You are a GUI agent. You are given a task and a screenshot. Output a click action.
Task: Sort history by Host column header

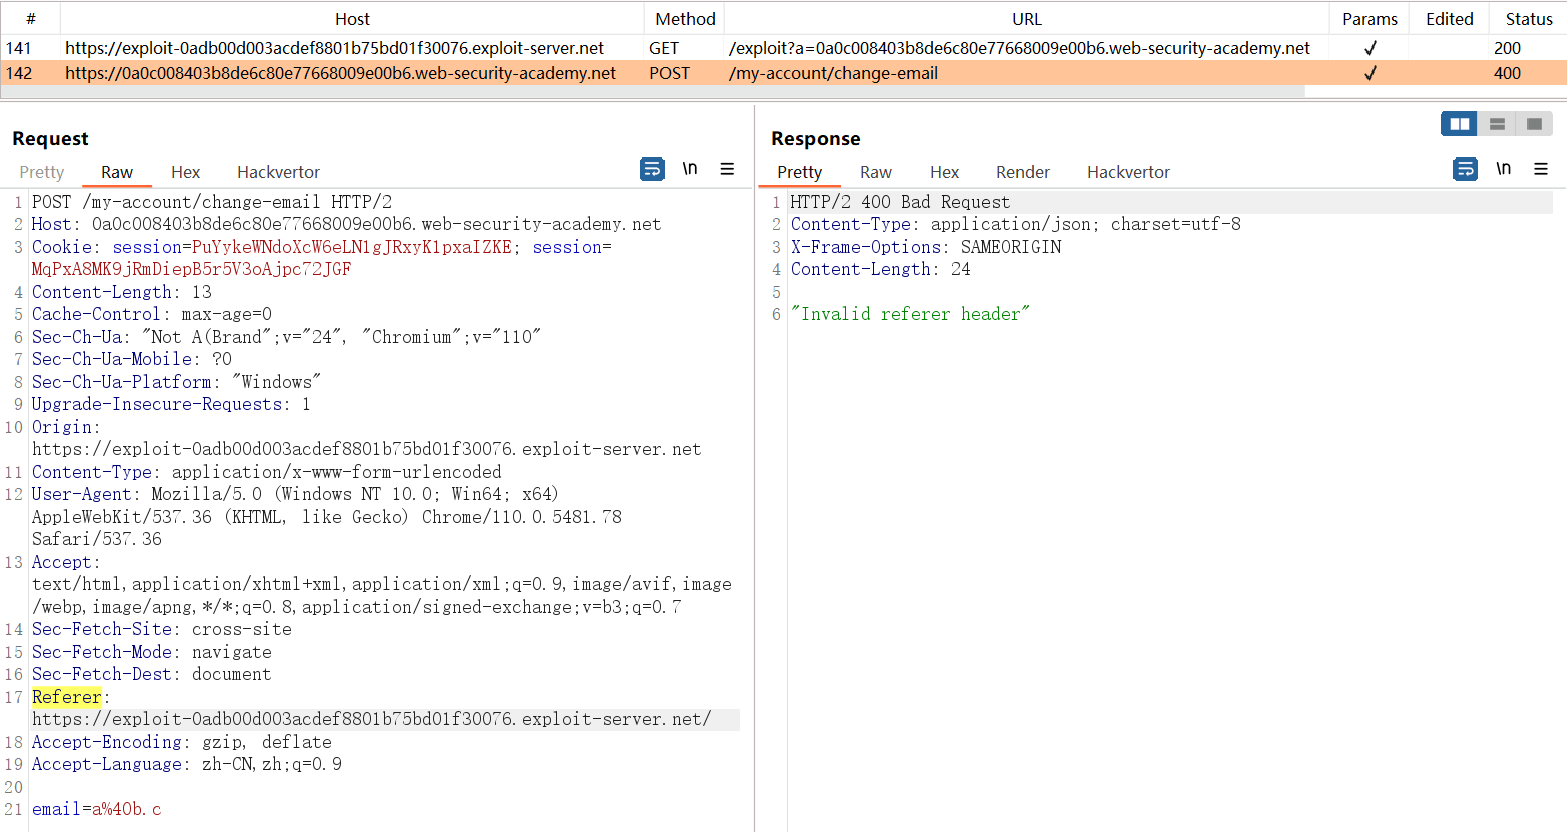click(x=352, y=19)
